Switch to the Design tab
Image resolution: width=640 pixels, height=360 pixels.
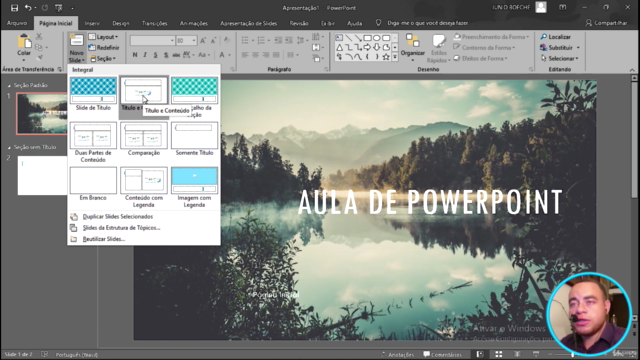pos(121,23)
